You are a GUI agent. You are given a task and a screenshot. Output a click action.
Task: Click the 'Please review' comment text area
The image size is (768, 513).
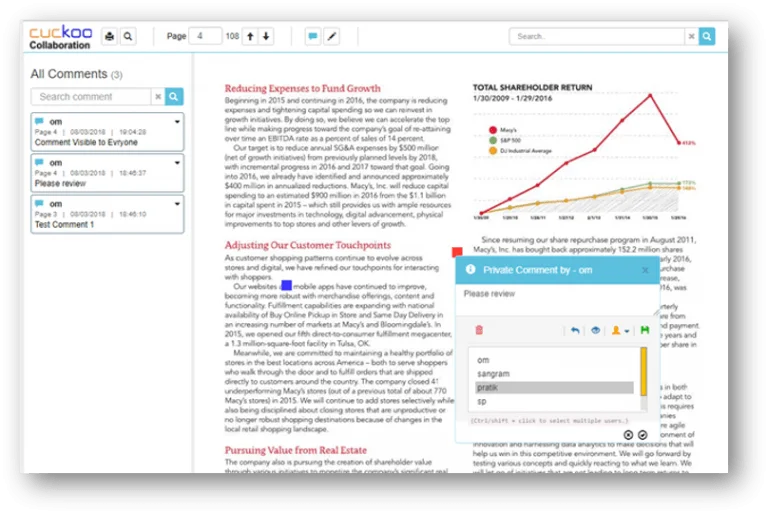557,299
